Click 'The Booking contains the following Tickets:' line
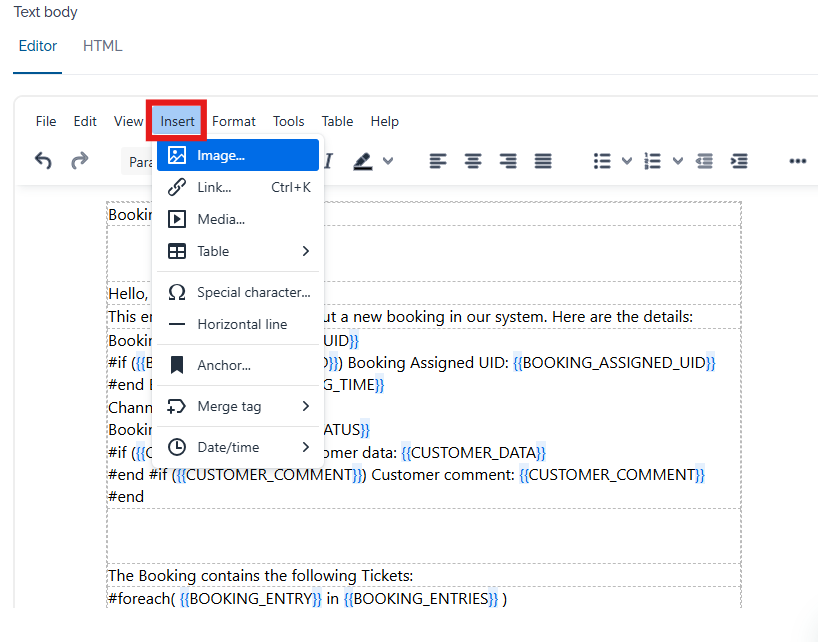This screenshot has height=642, width=818. (260, 576)
